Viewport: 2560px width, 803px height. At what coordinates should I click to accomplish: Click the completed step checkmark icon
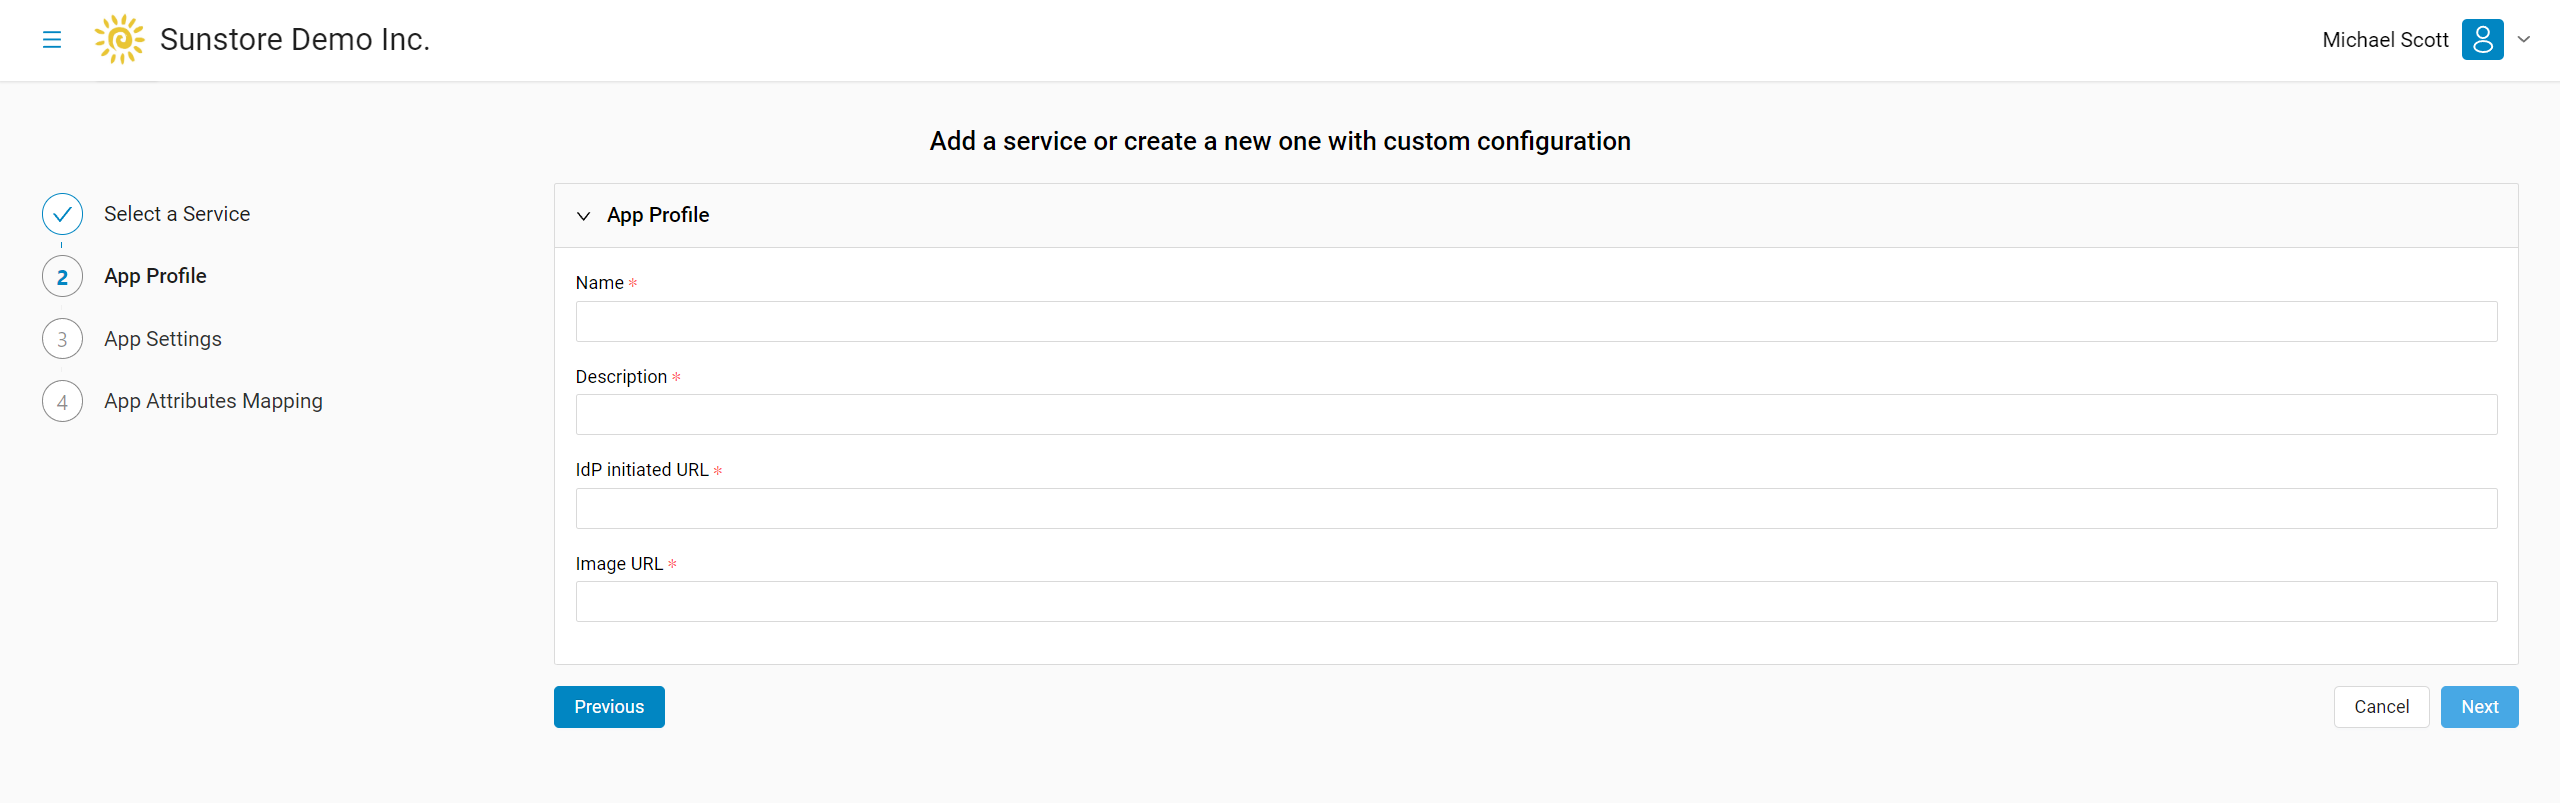pyautogui.click(x=62, y=214)
